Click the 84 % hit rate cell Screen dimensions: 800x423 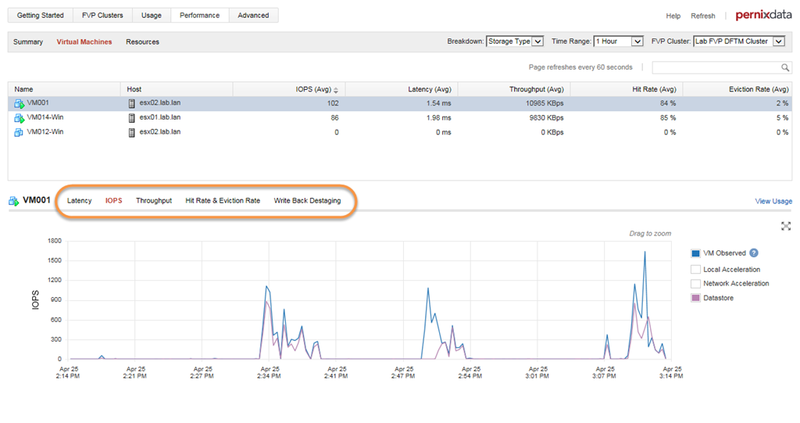tap(626, 104)
